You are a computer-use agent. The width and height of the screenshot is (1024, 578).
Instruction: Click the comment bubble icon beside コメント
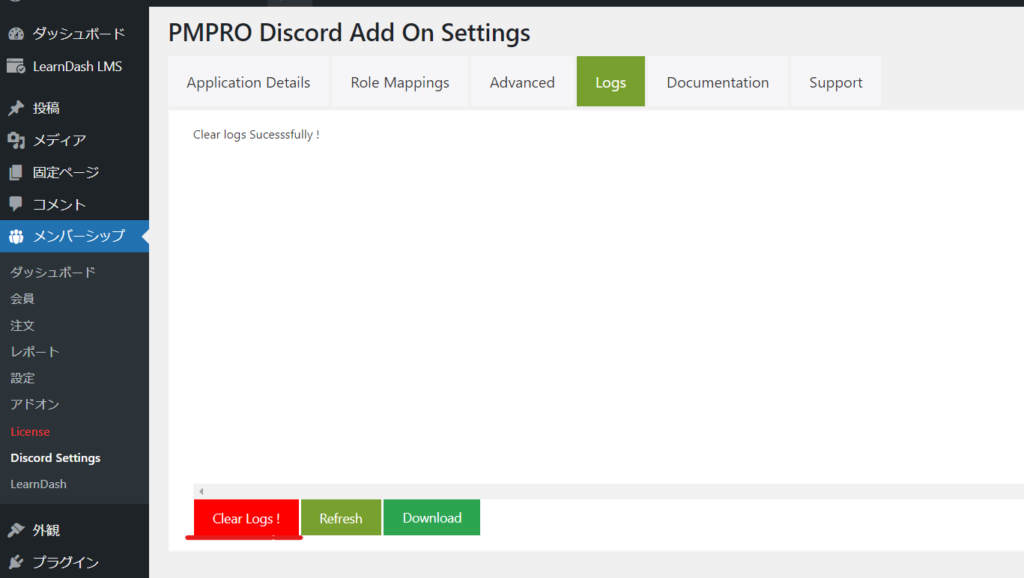coord(16,204)
